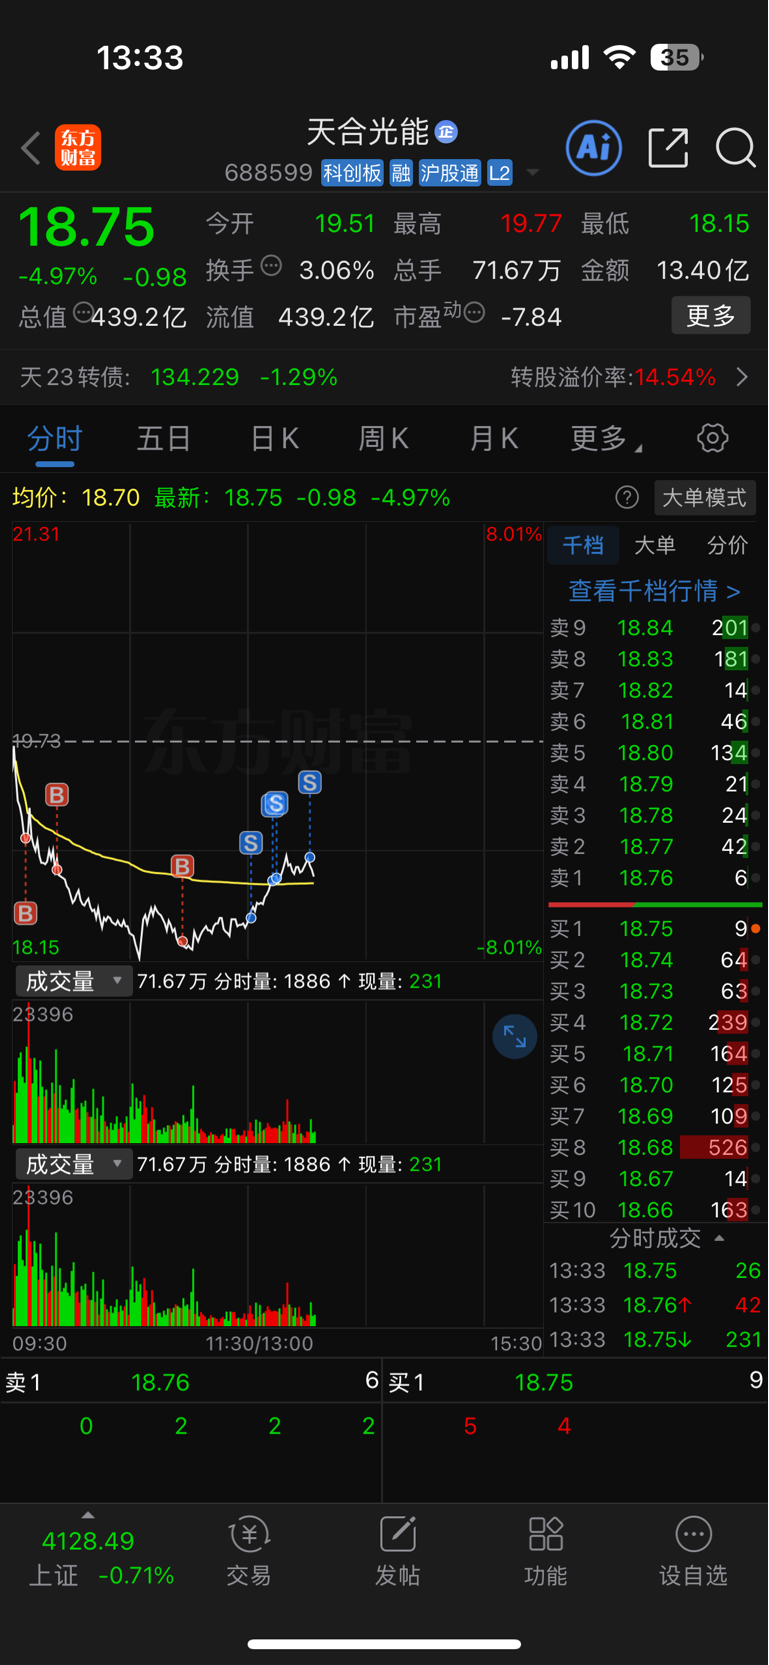Tap the 换手 info icon
Viewport: 769px width, 1665px height.
click(x=271, y=266)
